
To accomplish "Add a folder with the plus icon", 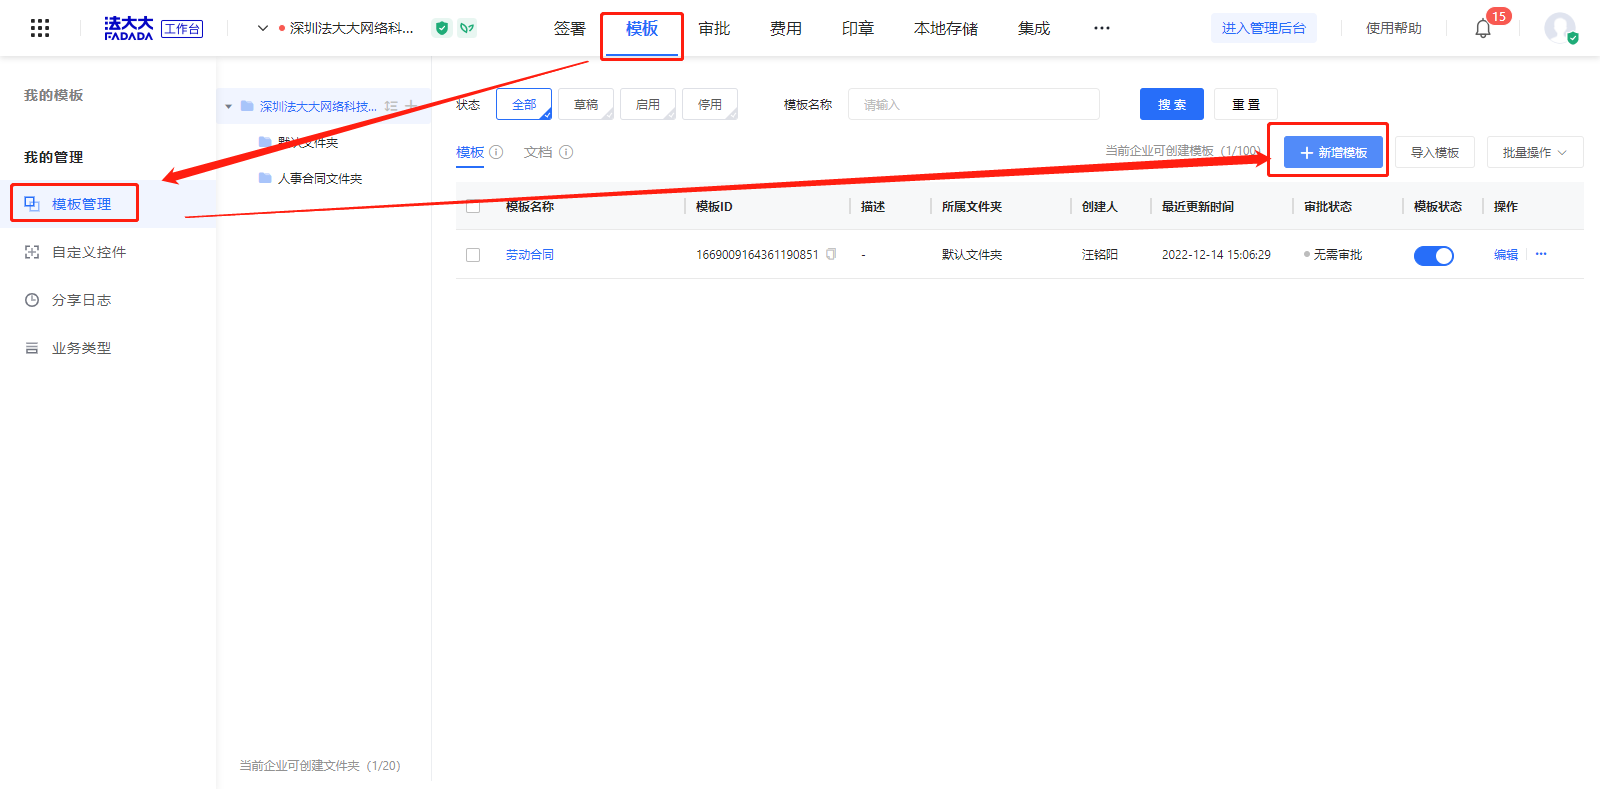I will pos(410,106).
